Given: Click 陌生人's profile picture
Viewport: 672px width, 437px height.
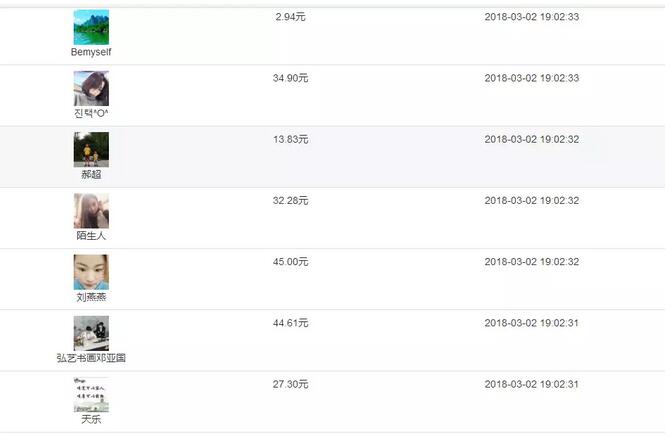Looking at the screenshot, I should point(91,211).
